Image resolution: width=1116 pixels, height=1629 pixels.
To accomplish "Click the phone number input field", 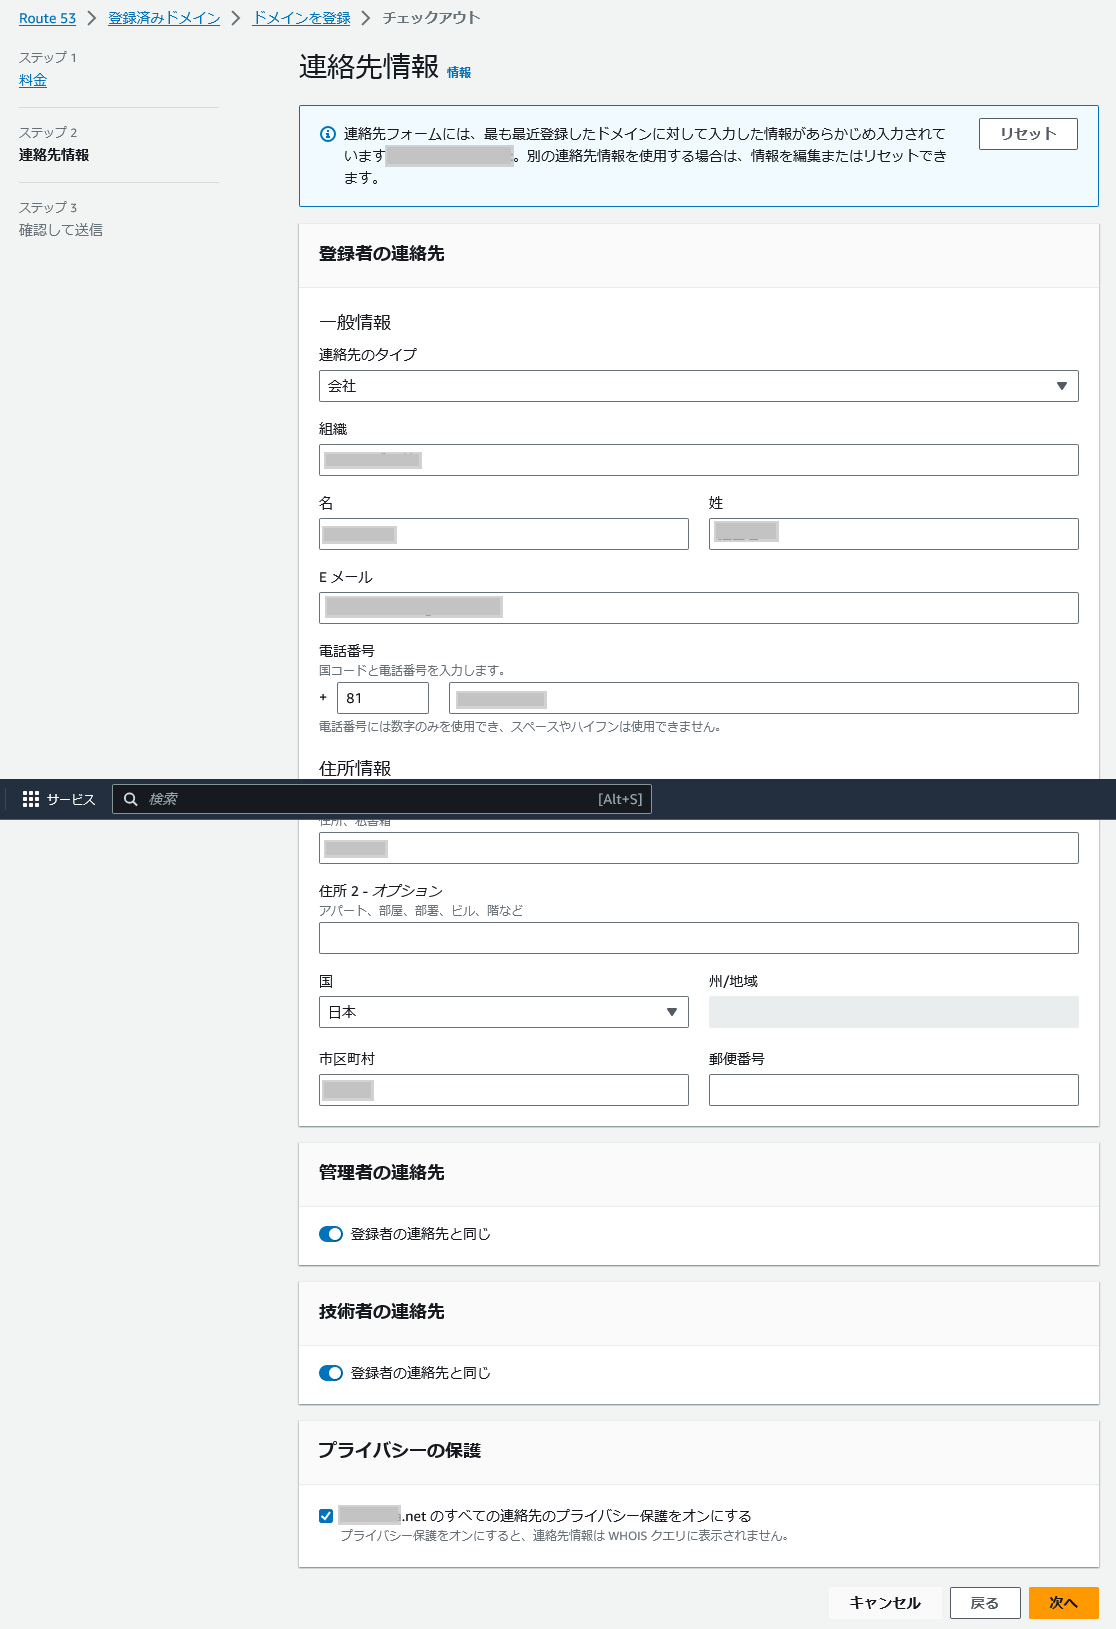I will (763, 698).
